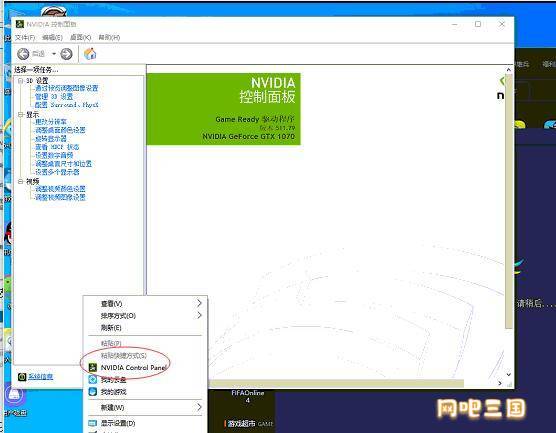Click the 我的游戏 icon in context menu
Screen dimensions: 556x433
(93, 392)
